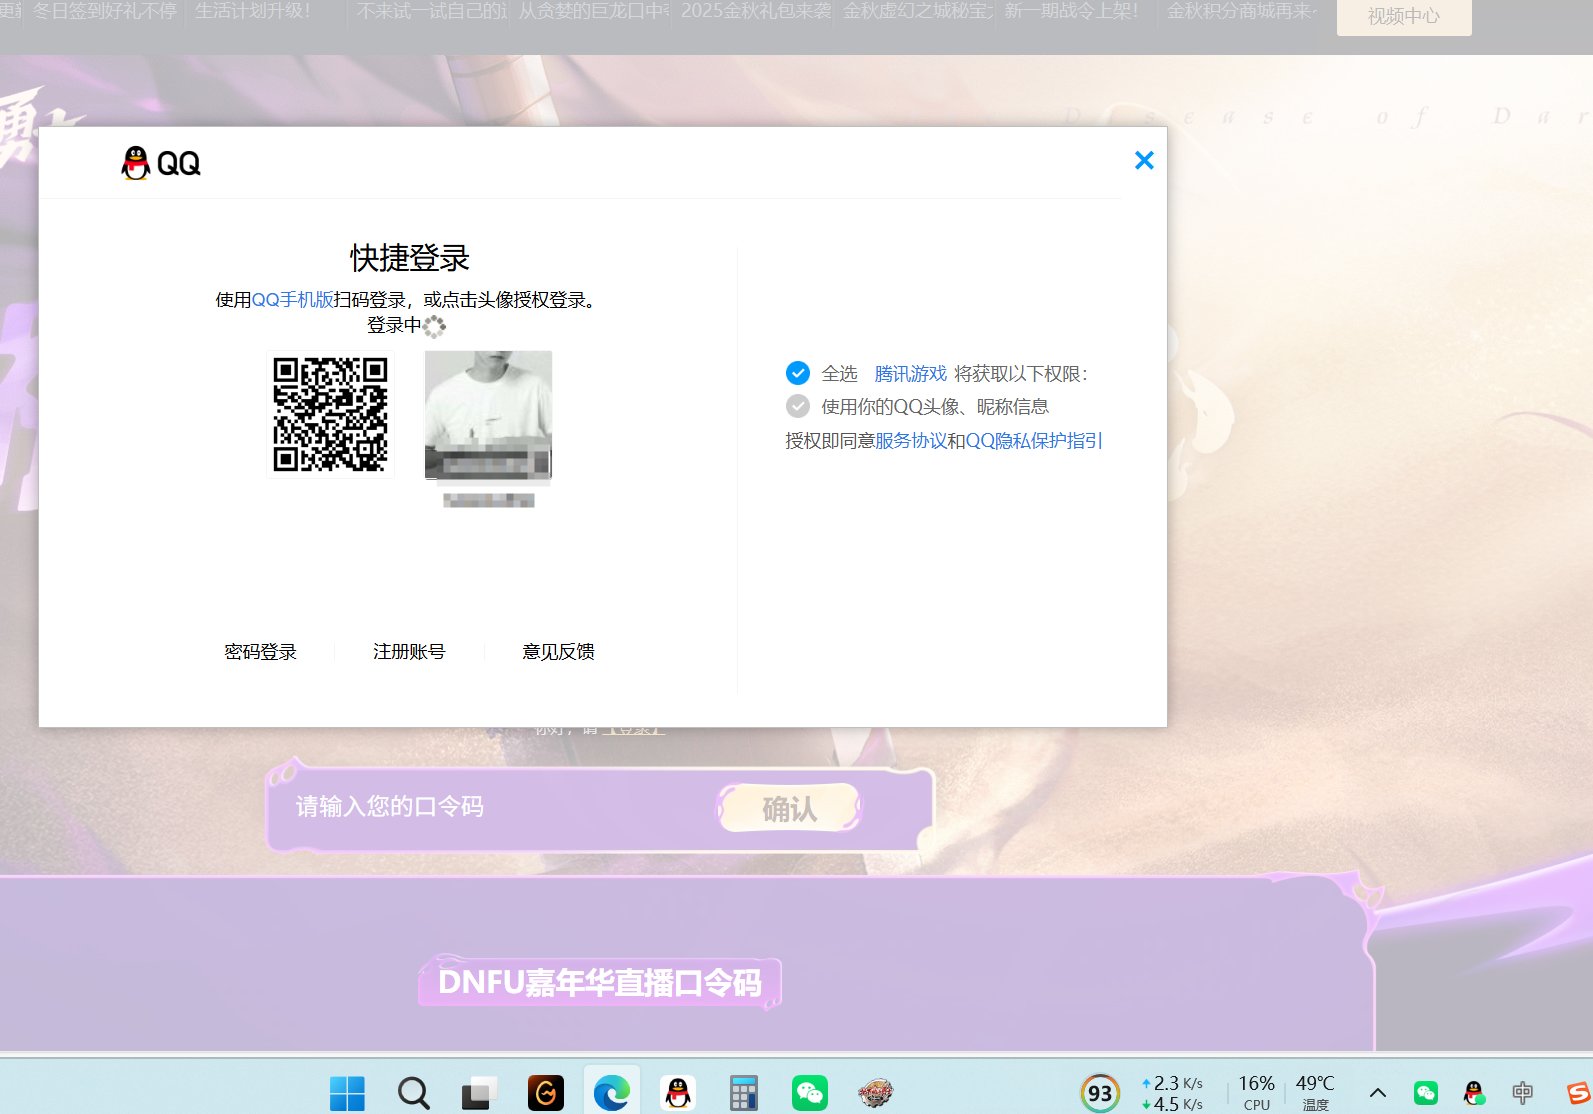Open QQ tray icon
Image resolution: width=1593 pixels, height=1114 pixels.
click(1474, 1093)
